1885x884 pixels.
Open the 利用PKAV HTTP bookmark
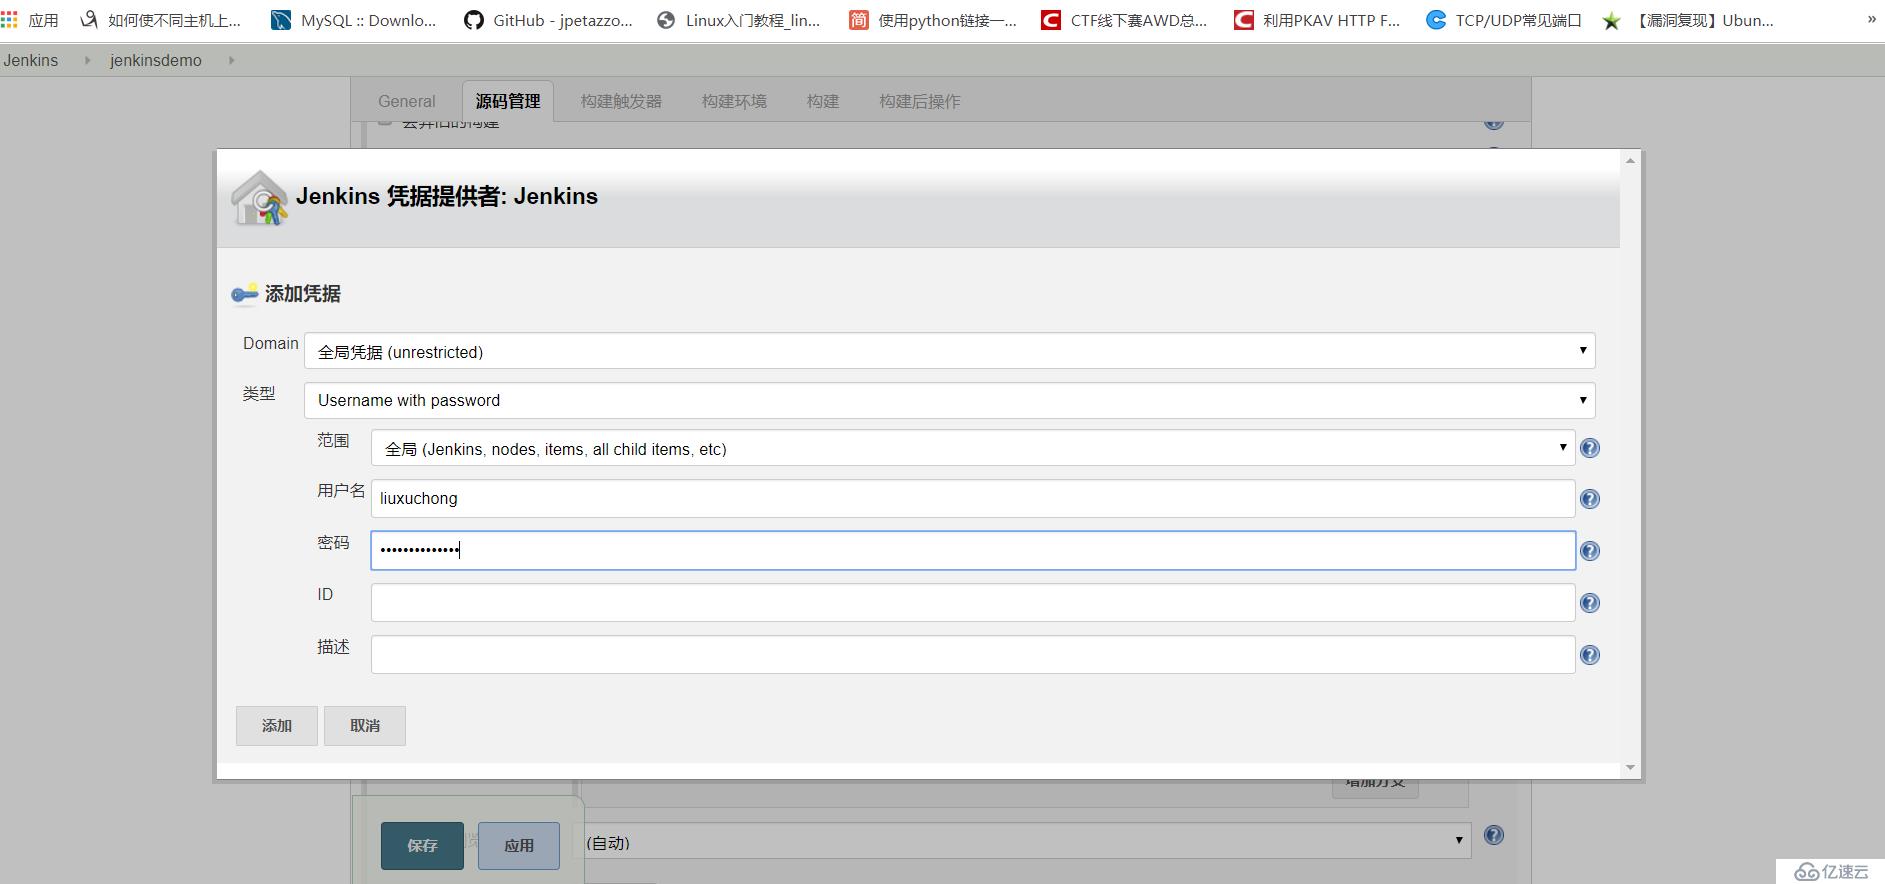(x=1317, y=20)
